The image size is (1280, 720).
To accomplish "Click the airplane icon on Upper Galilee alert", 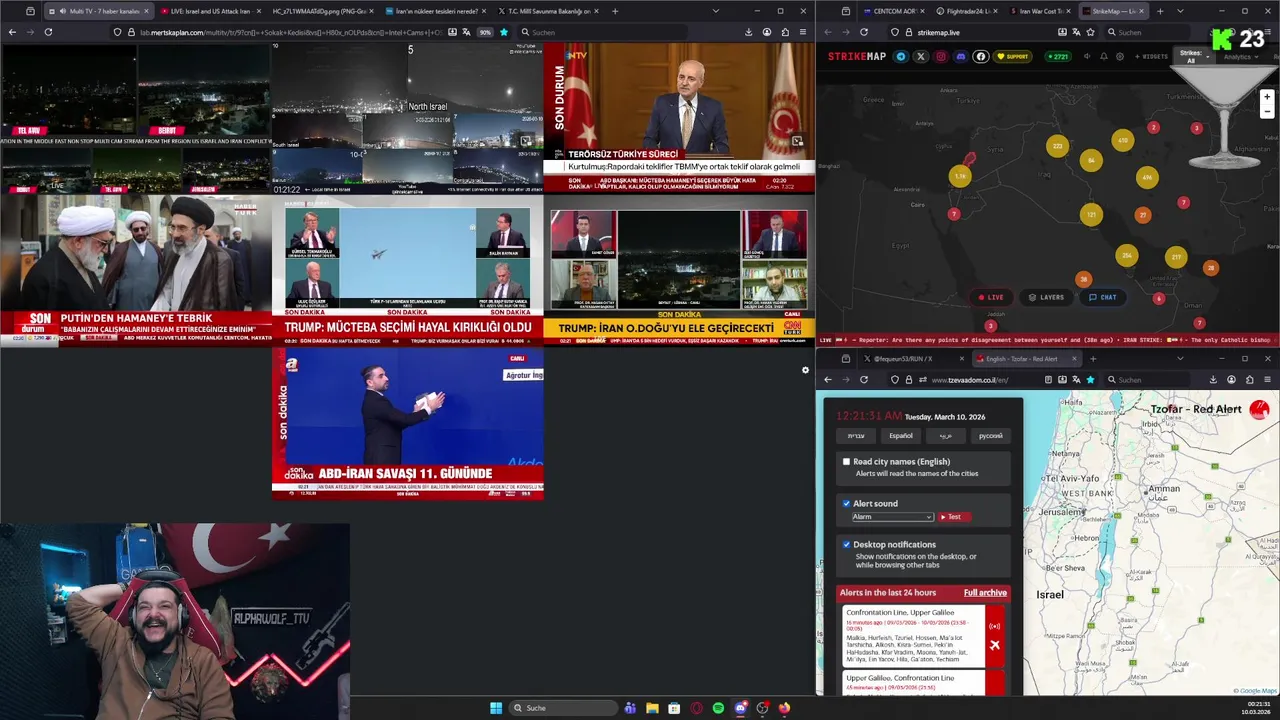I will tap(994, 645).
